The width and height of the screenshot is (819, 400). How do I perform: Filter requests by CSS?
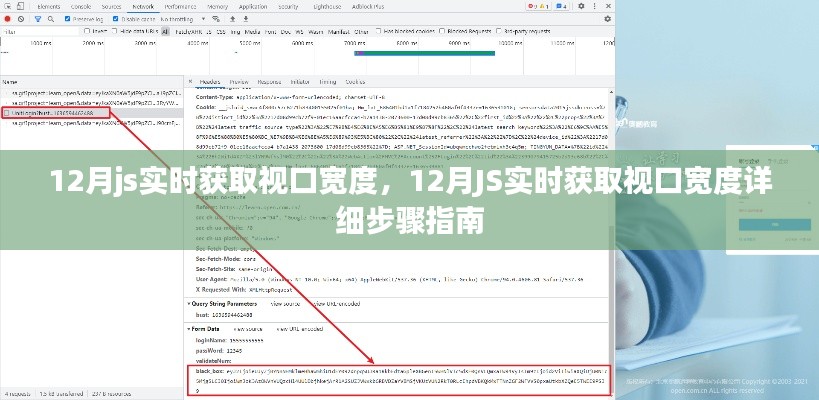pos(221,31)
